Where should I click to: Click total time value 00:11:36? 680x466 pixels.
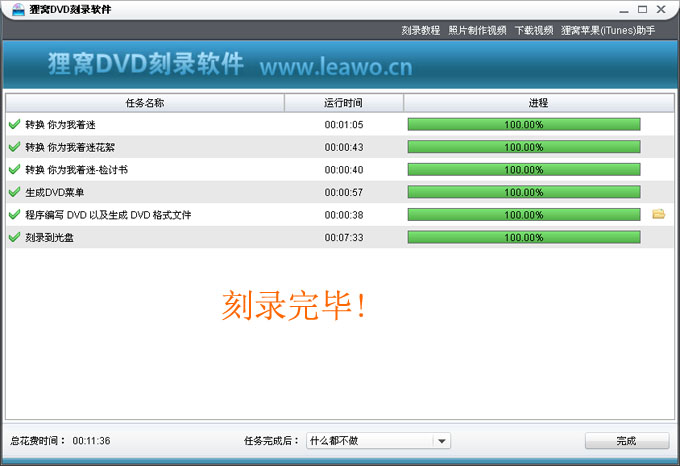tap(91, 441)
